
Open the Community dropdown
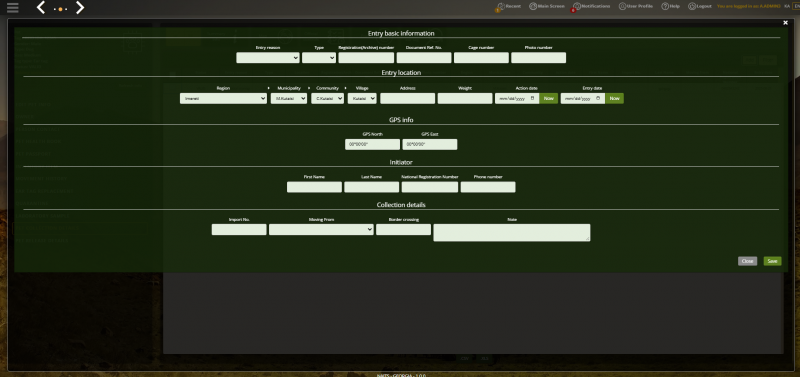(x=328, y=98)
